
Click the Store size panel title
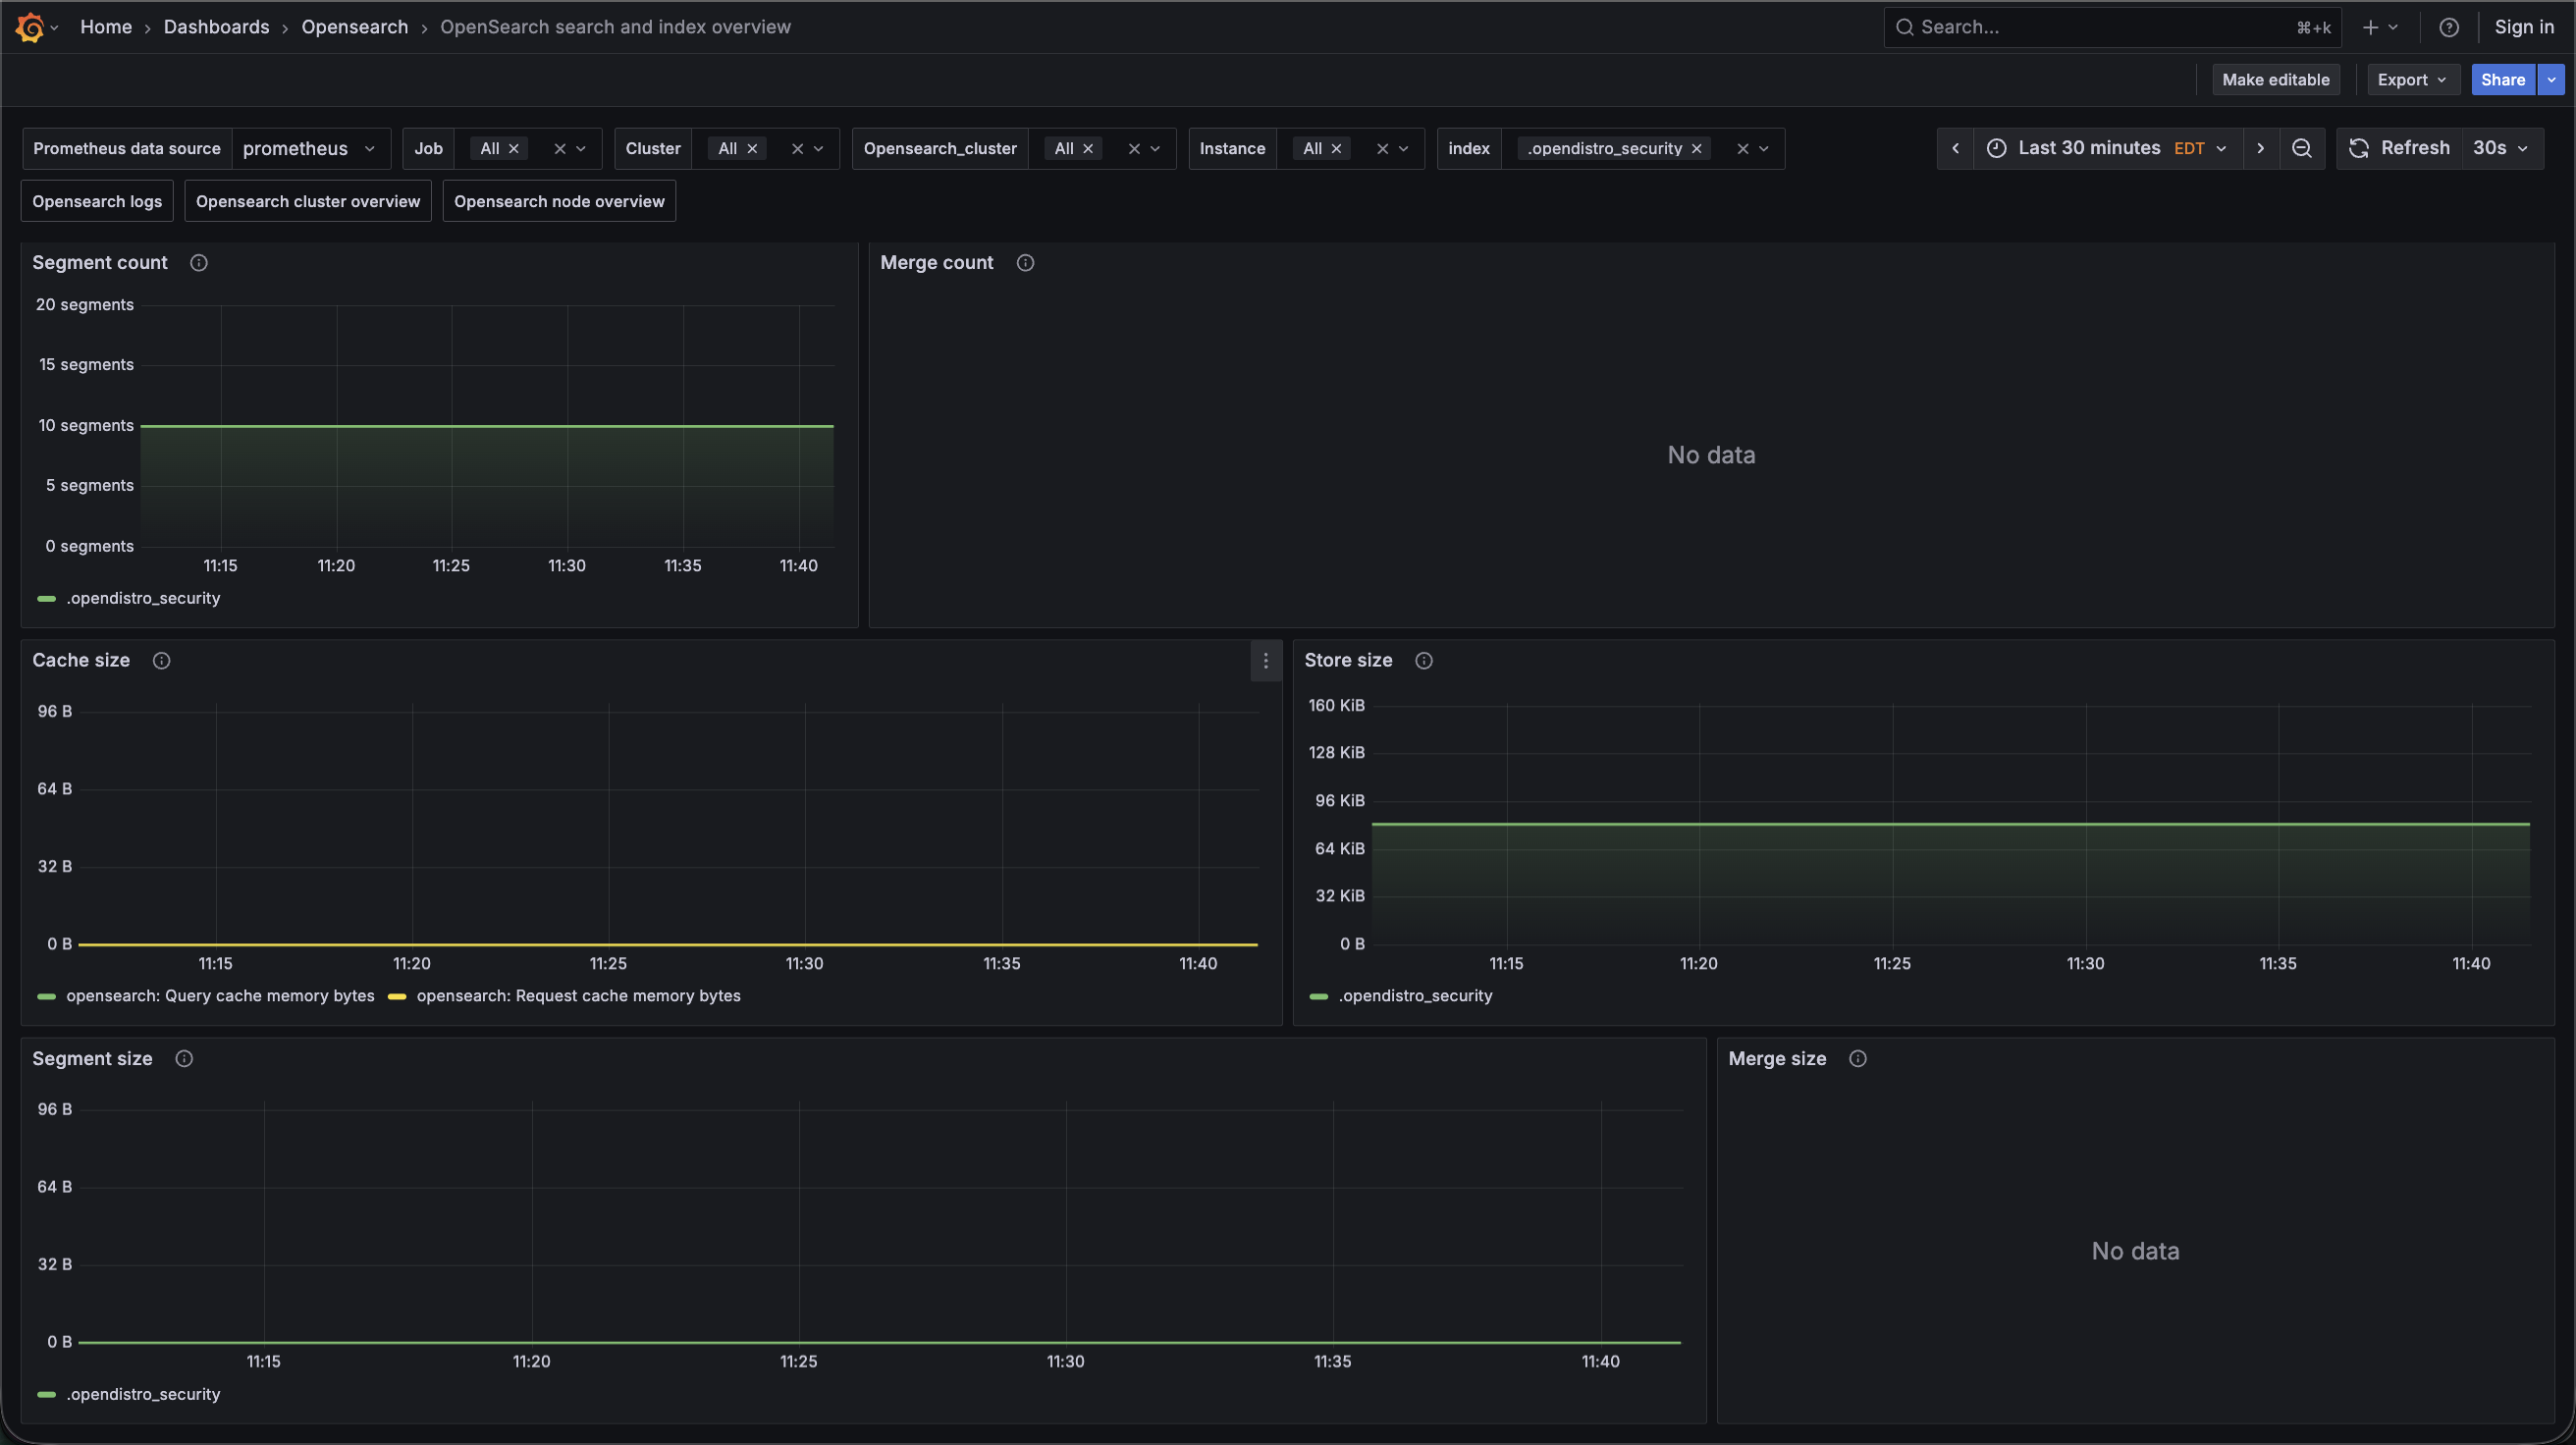[x=1348, y=661]
